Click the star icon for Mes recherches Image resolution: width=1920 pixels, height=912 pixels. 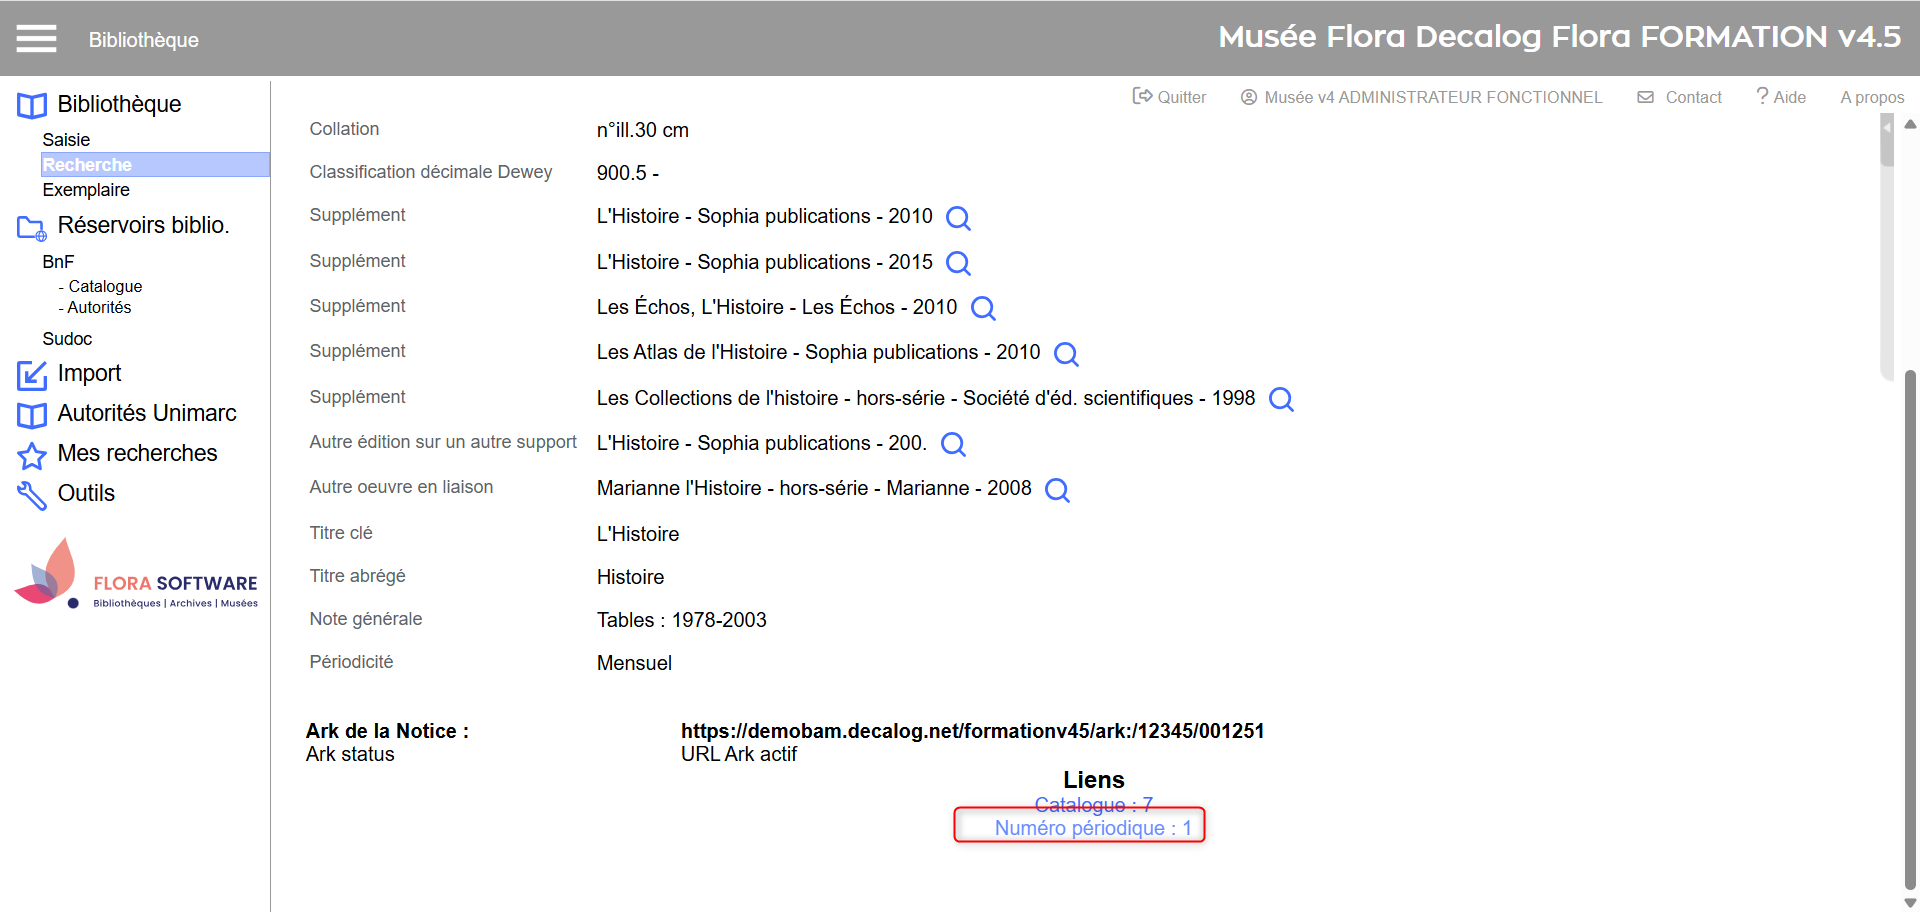coord(32,455)
